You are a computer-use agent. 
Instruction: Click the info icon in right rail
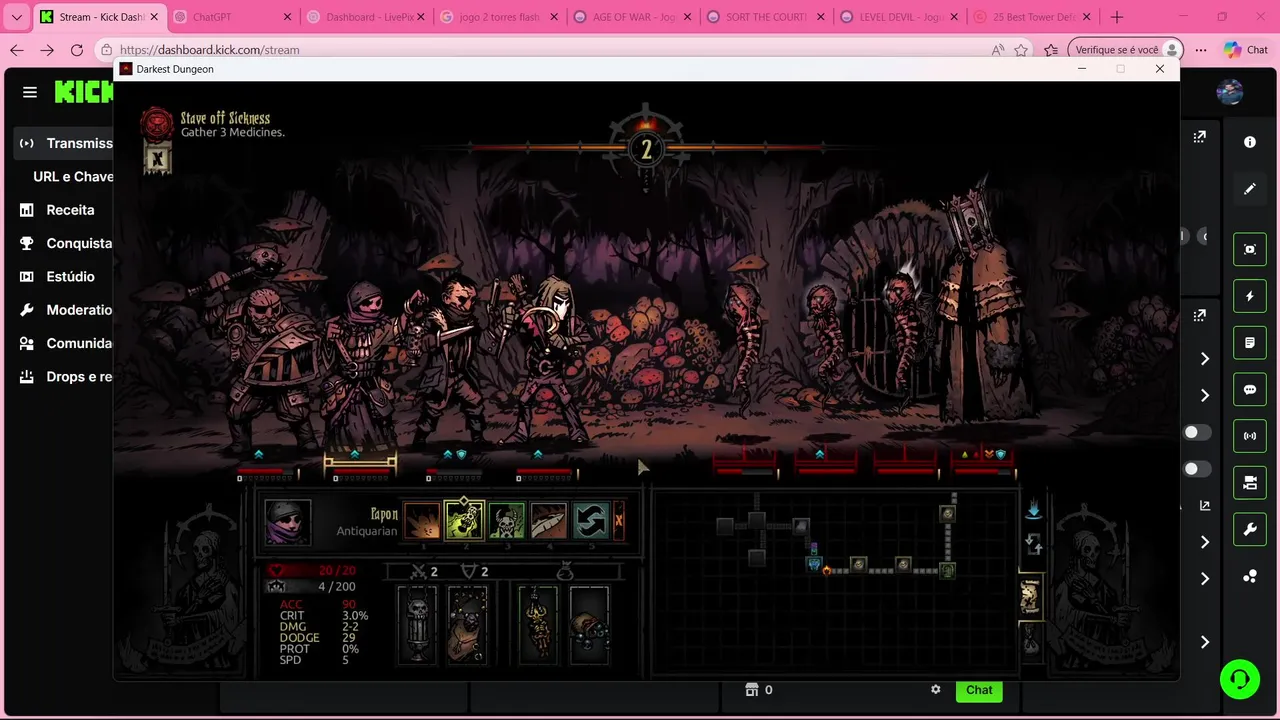point(1250,142)
